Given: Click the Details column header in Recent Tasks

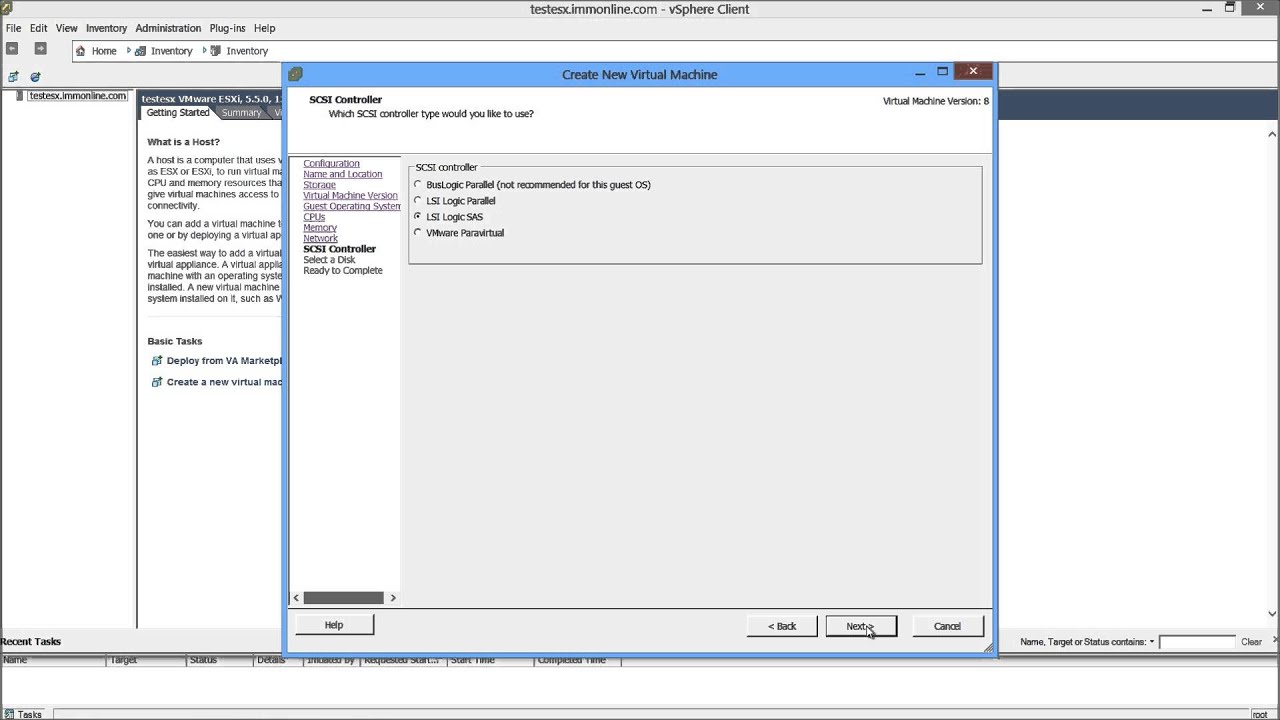Looking at the screenshot, I should coord(279,660).
